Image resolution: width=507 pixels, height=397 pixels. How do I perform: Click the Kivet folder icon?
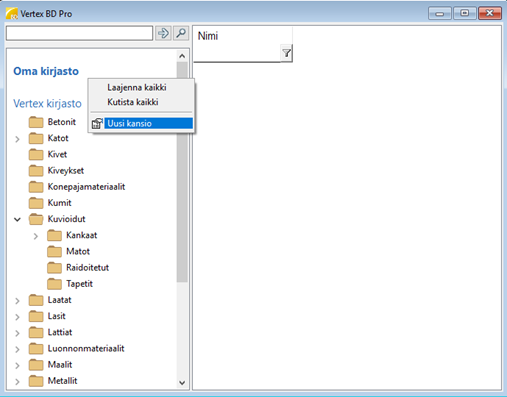[36, 154]
